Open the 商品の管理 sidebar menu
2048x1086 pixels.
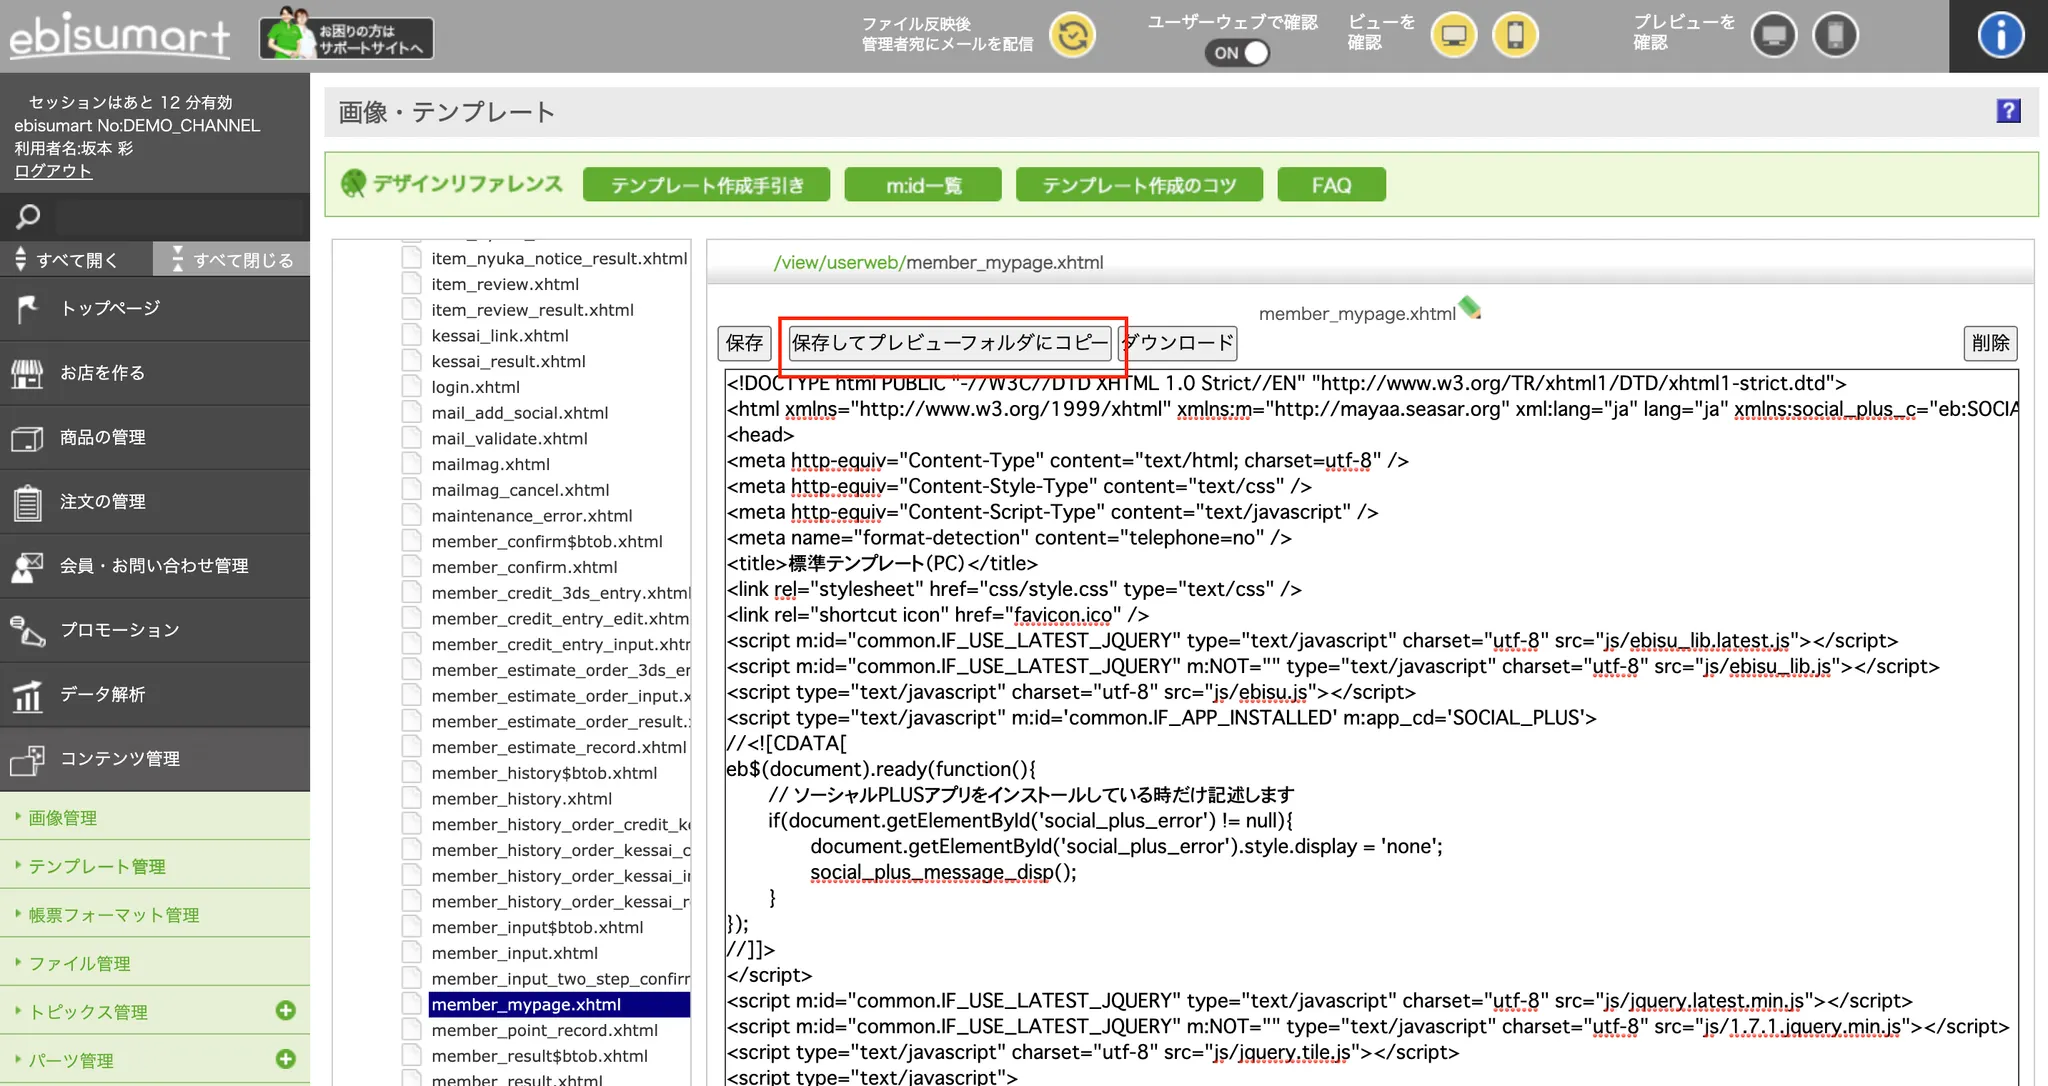pyautogui.click(x=103, y=437)
